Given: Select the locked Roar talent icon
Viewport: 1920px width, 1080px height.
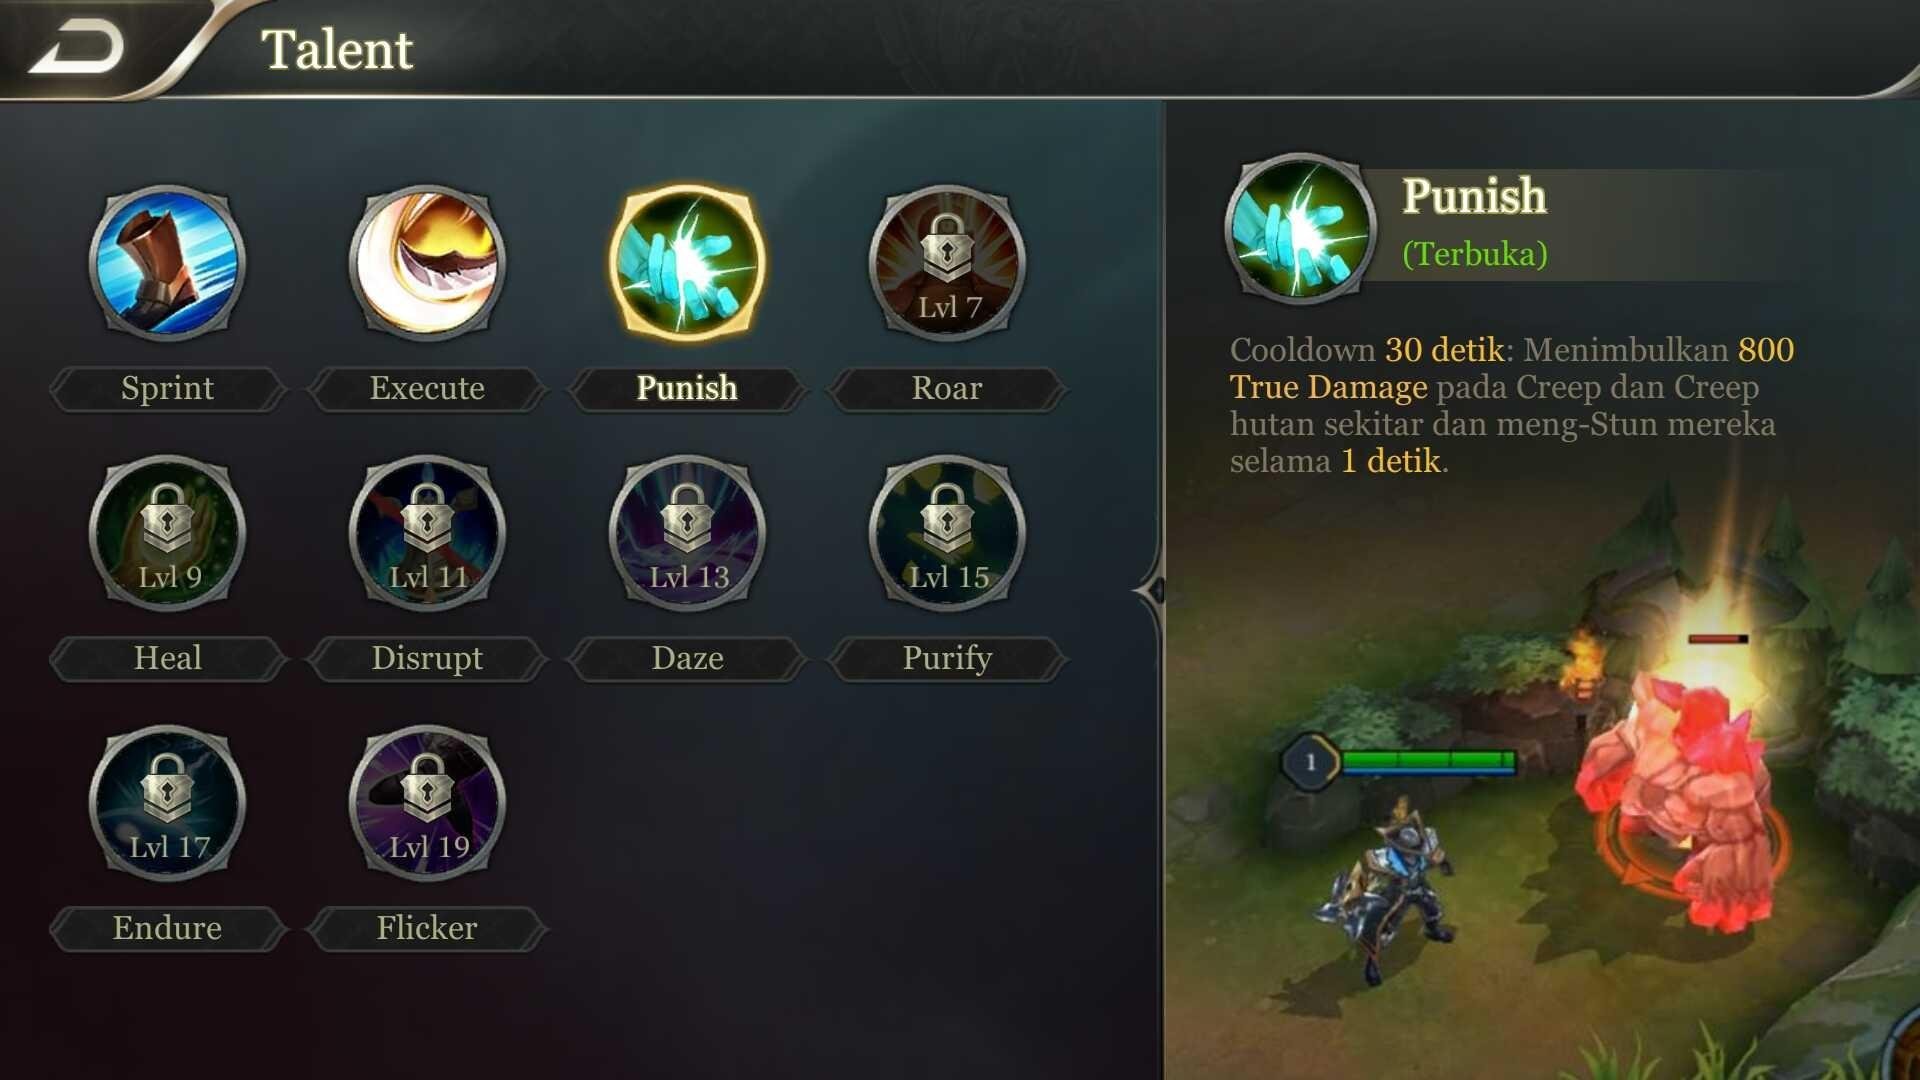Looking at the screenshot, I should [x=947, y=263].
